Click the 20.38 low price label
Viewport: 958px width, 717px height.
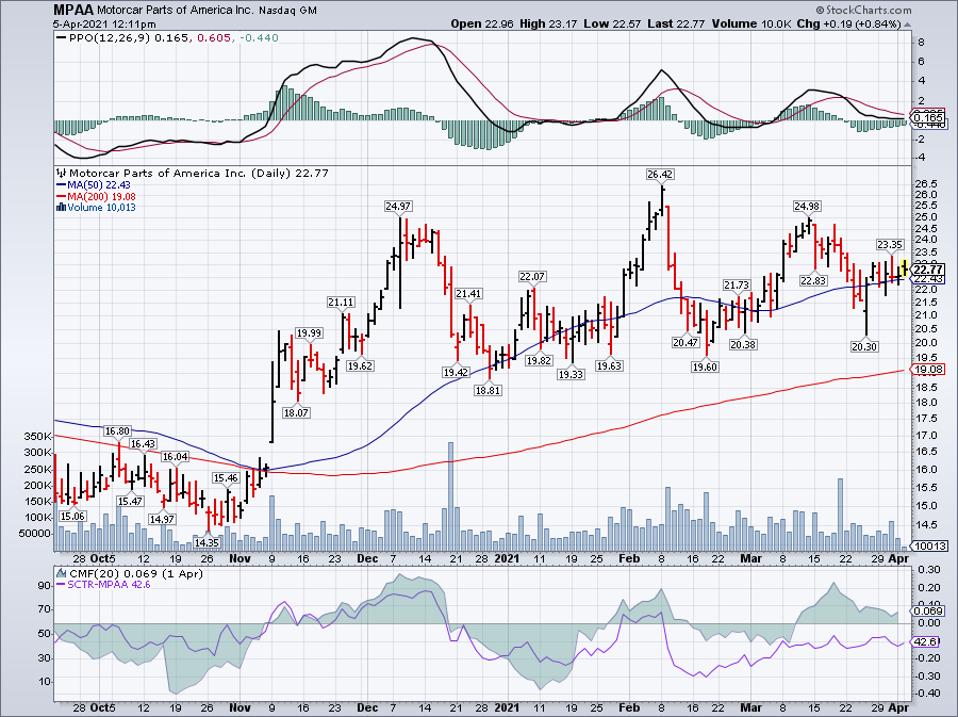(743, 344)
